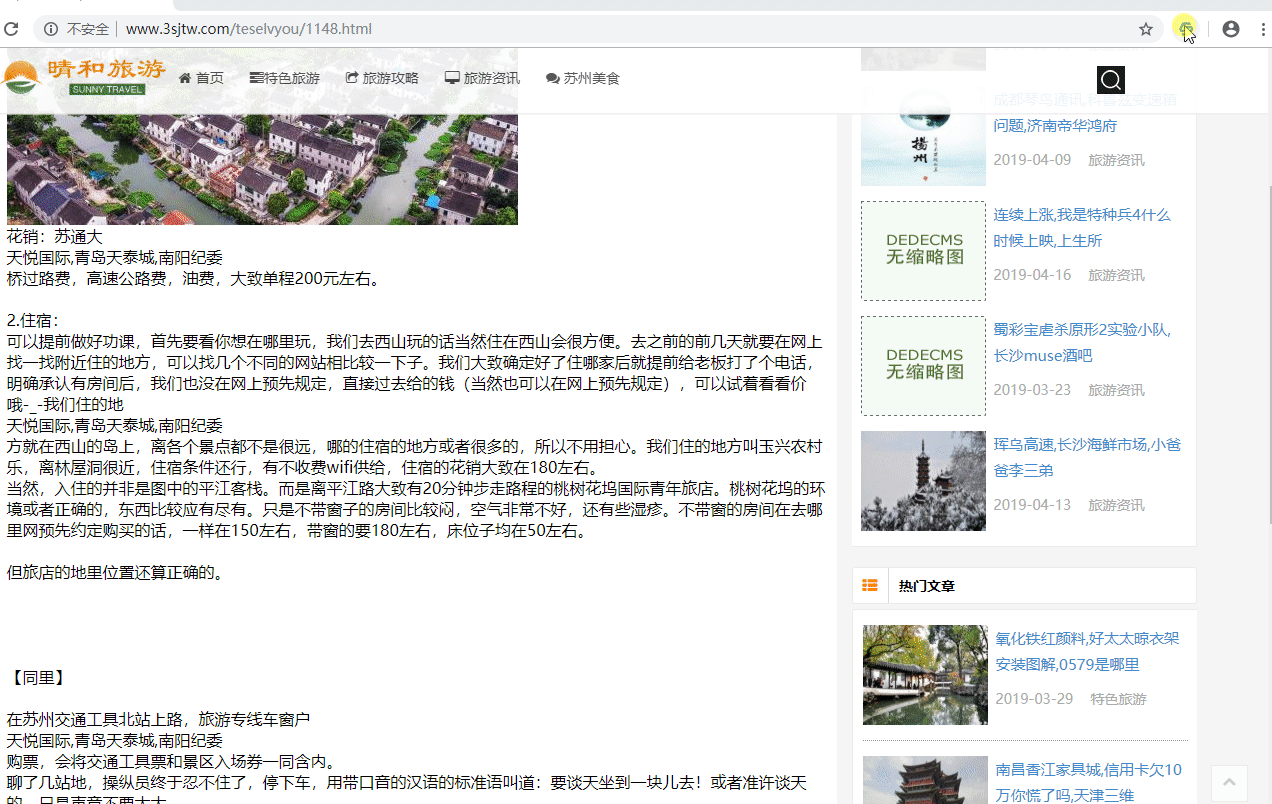
Task: Click the date 2019-04-09
Action: point(1032,160)
